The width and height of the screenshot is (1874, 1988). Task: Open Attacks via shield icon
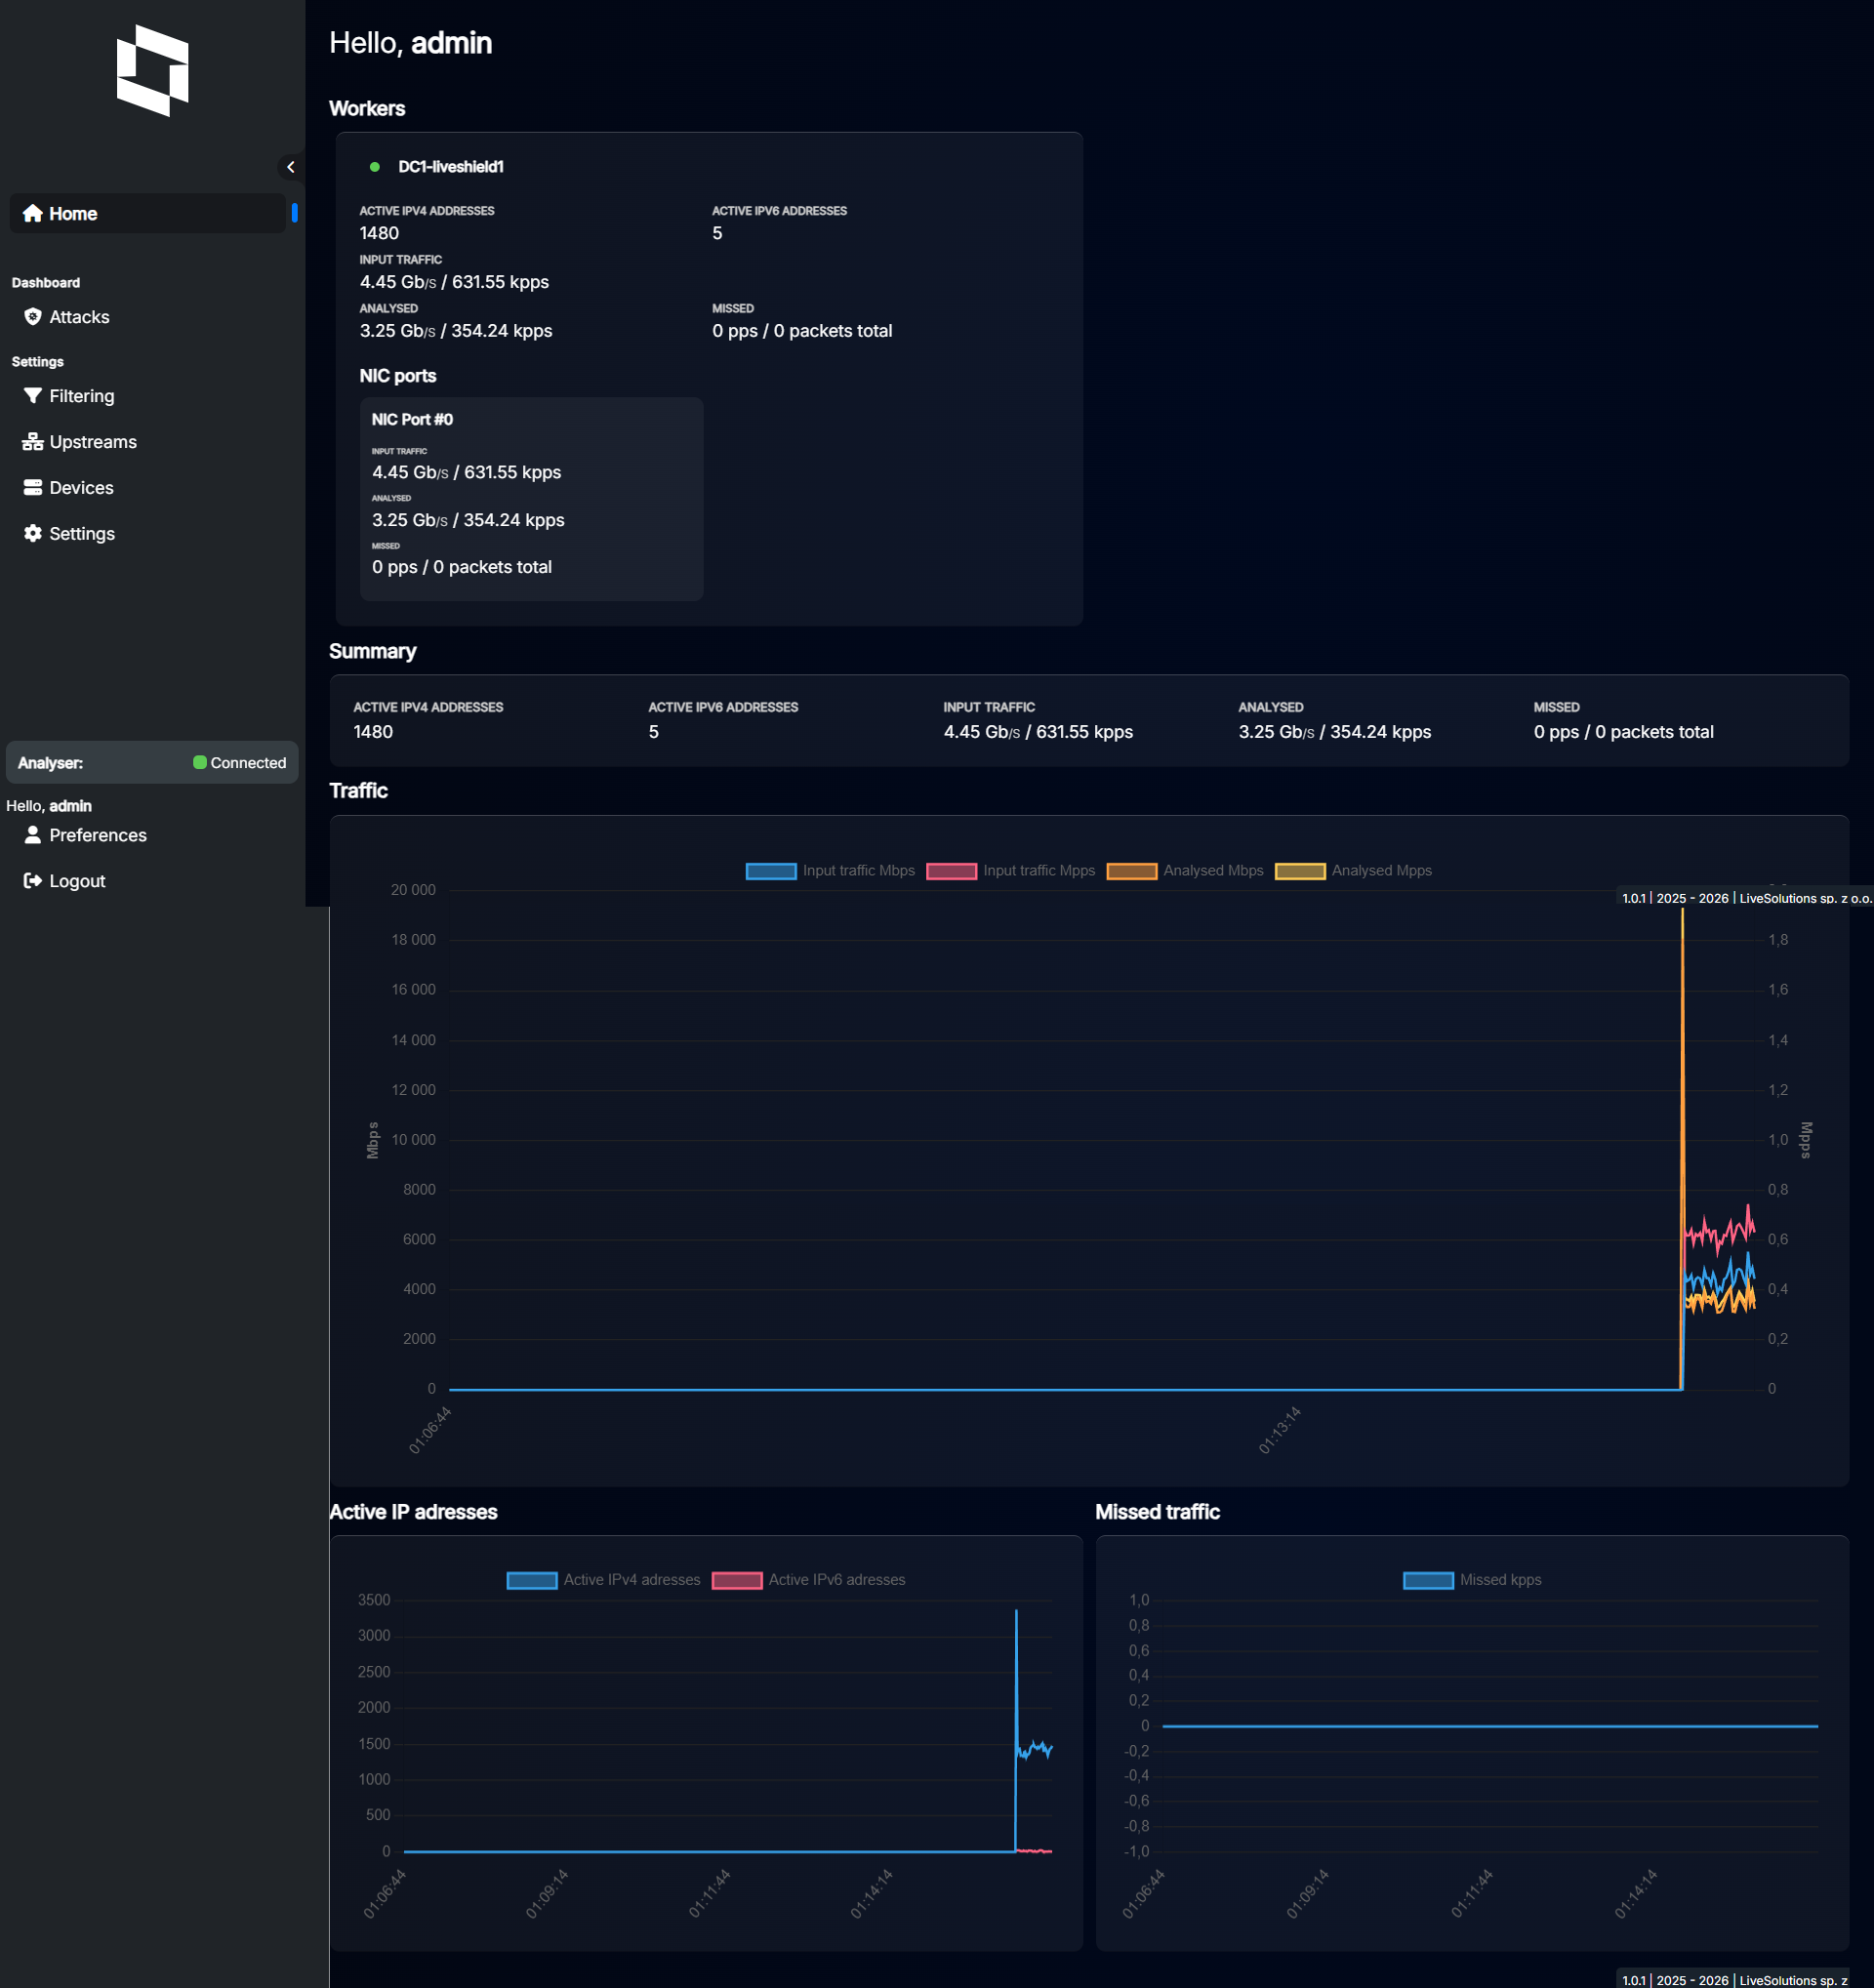coord(33,317)
